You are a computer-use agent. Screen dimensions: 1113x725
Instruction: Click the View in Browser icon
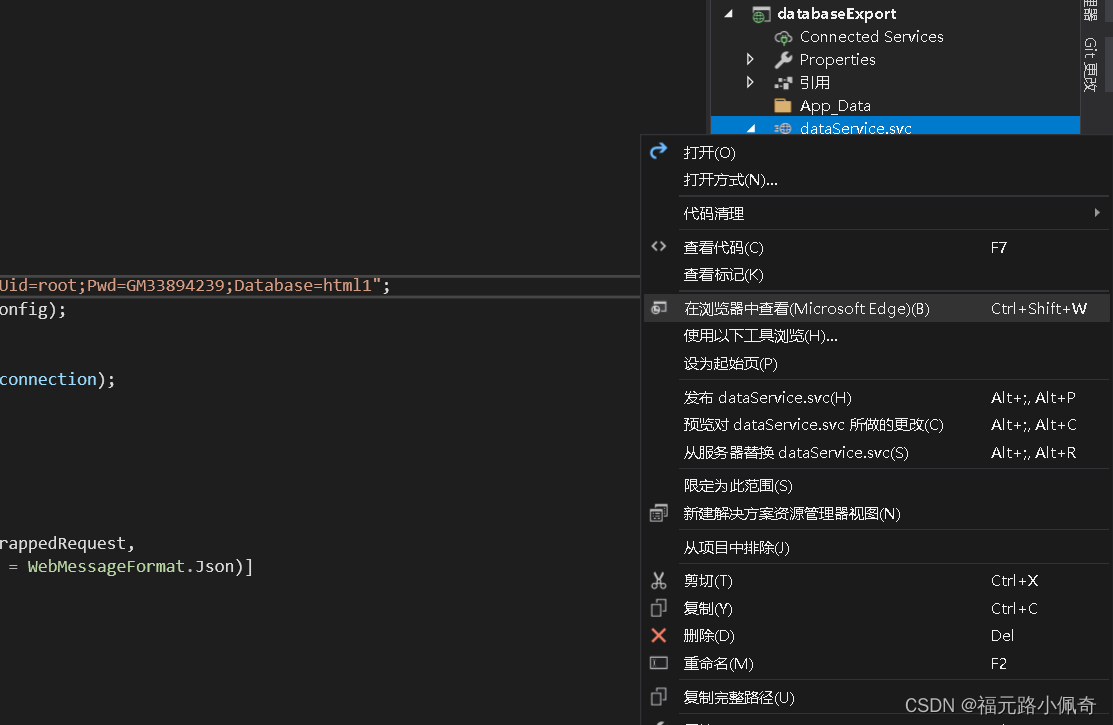coord(658,308)
